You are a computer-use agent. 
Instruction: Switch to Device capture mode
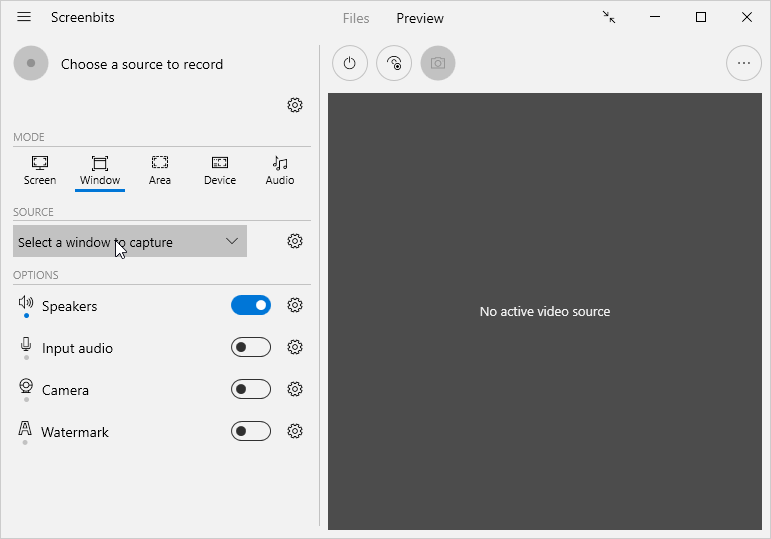[x=220, y=171]
